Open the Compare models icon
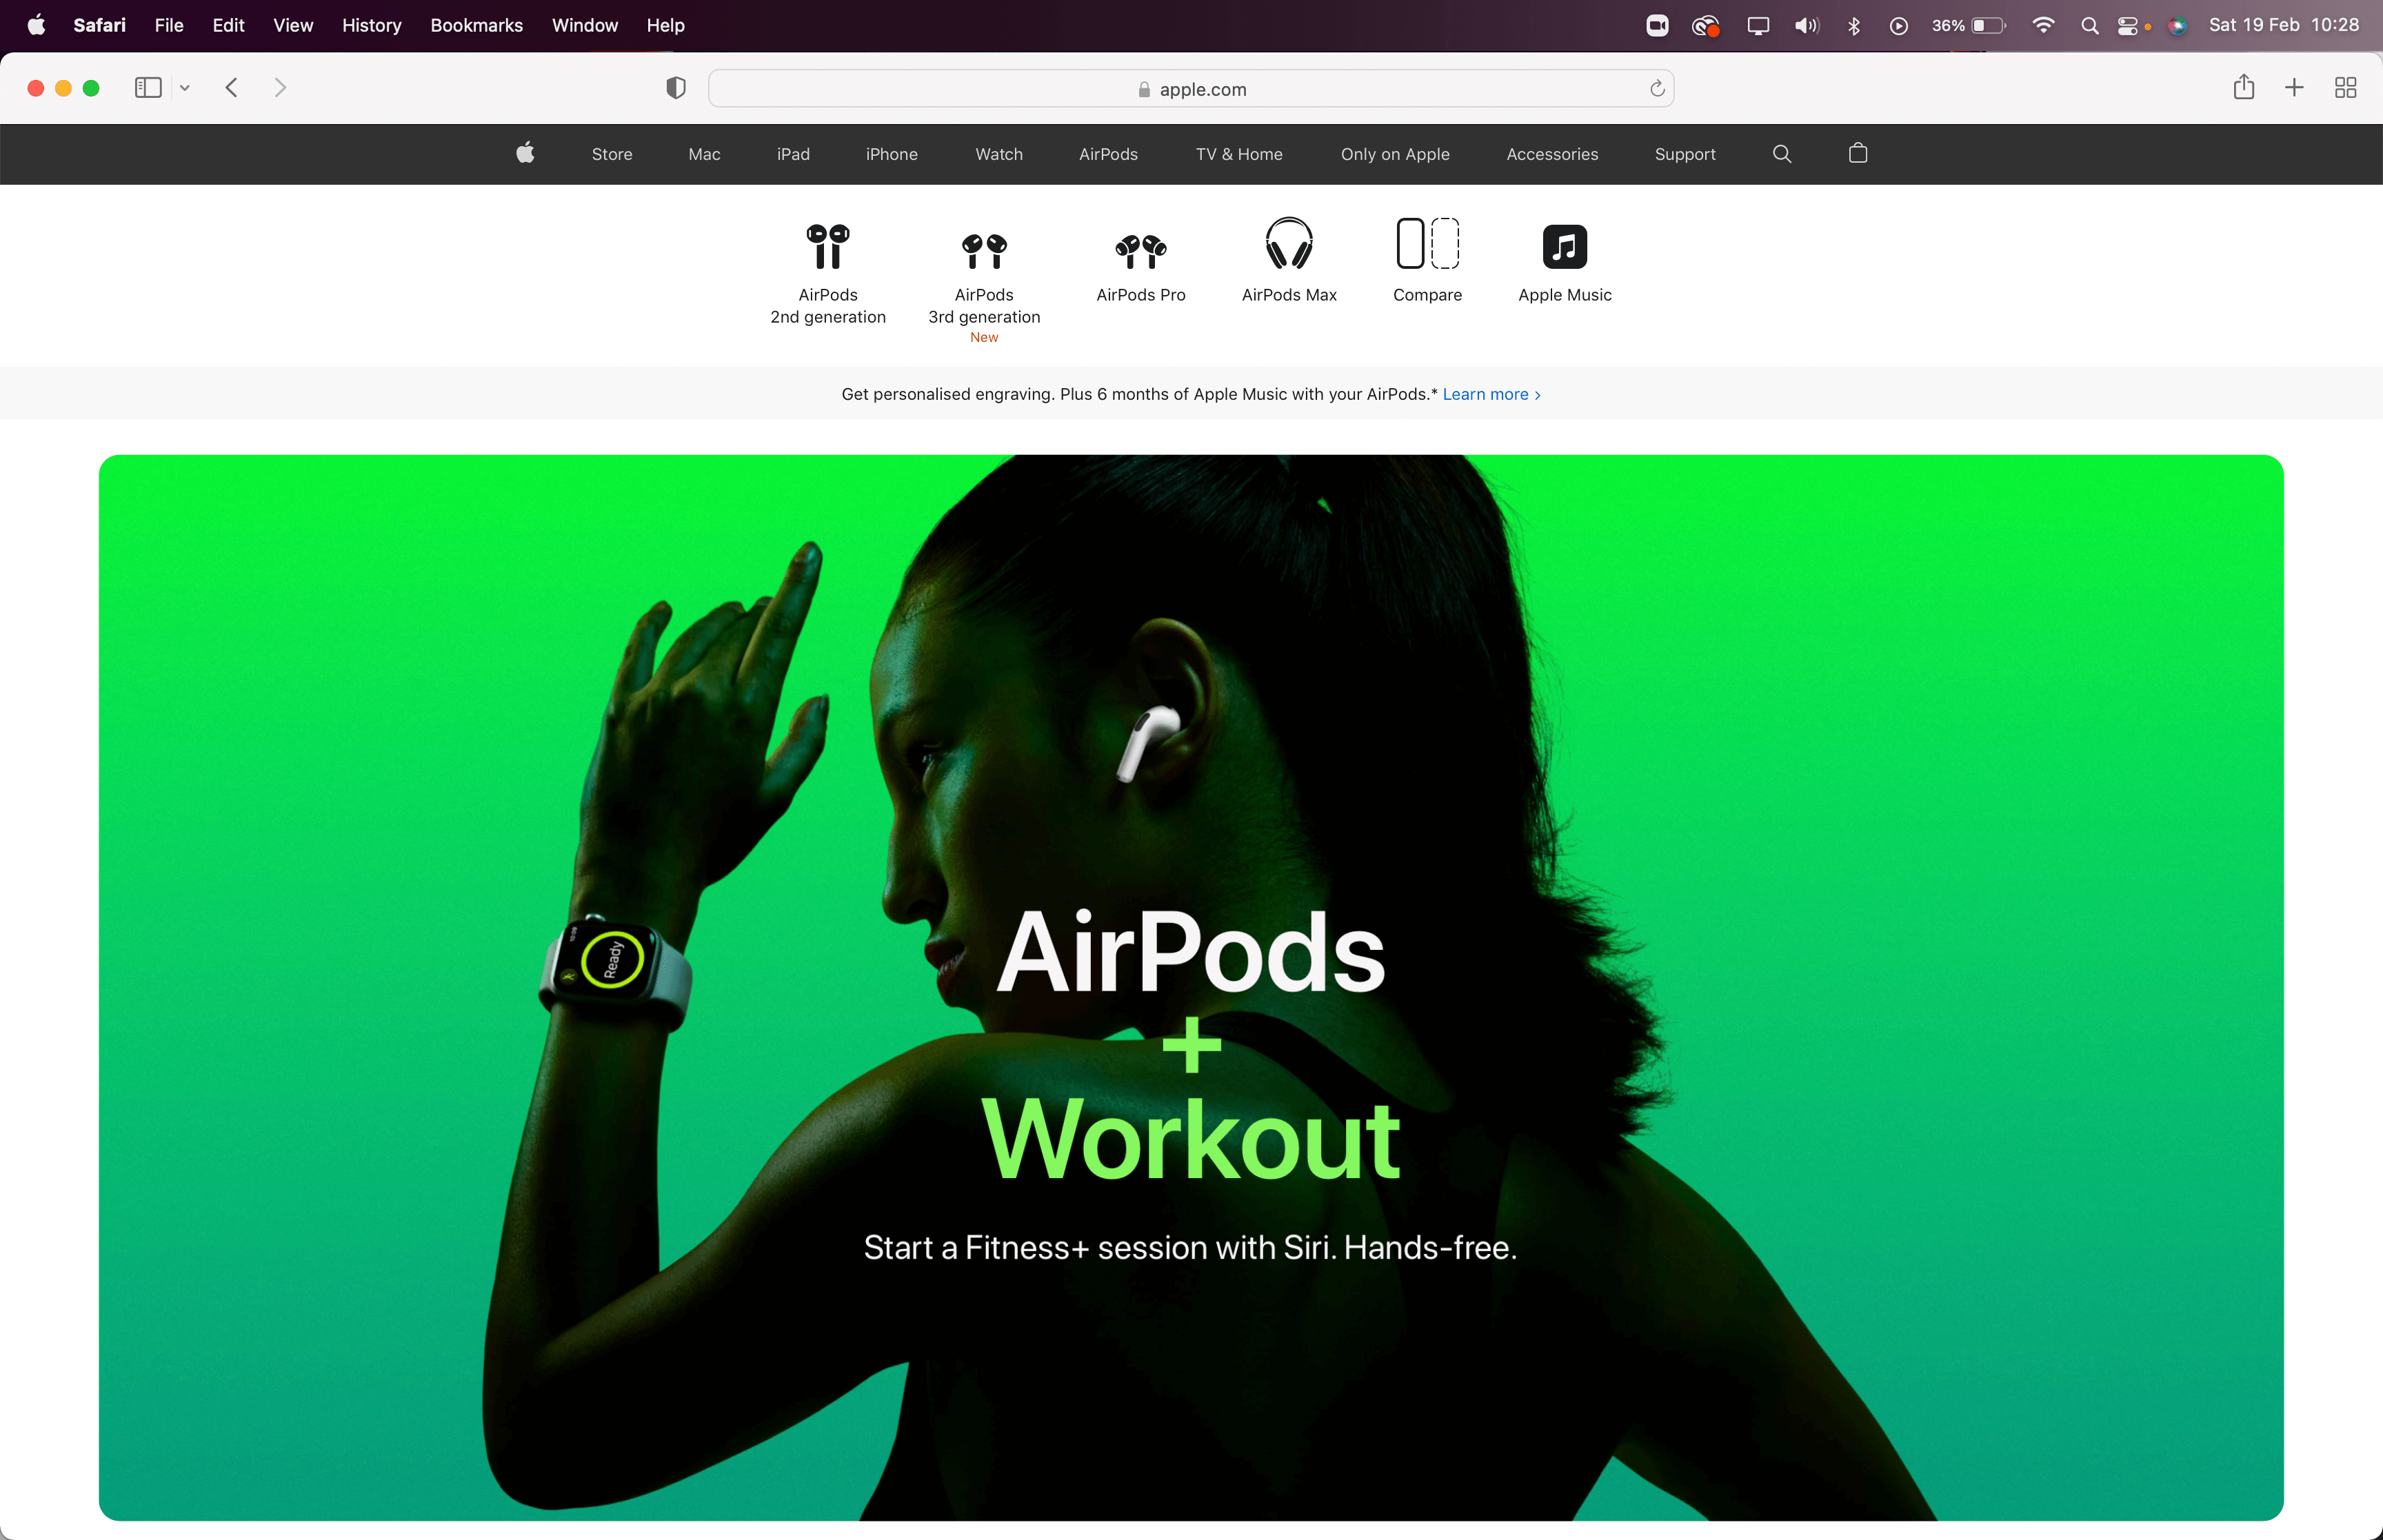Image resolution: width=2383 pixels, height=1540 pixels. click(1427, 243)
